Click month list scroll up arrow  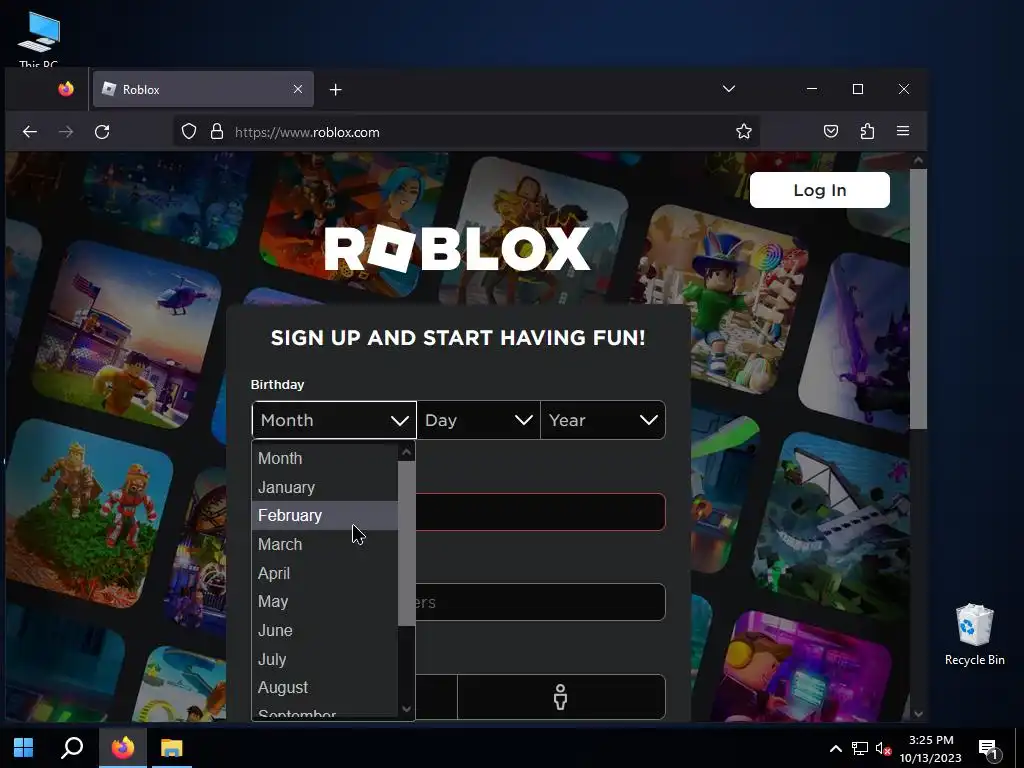coord(406,452)
